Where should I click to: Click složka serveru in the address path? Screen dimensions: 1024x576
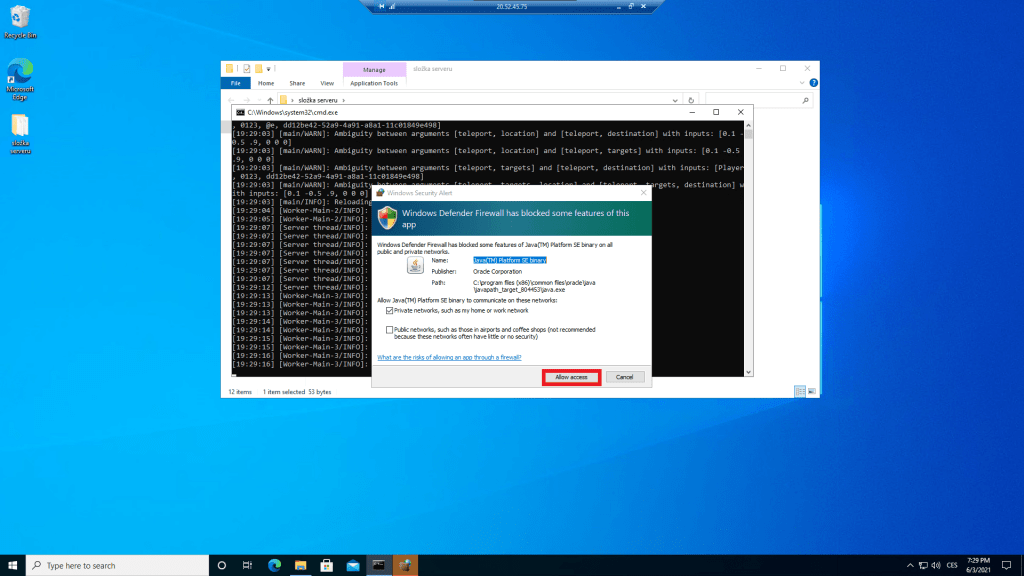click(318, 101)
